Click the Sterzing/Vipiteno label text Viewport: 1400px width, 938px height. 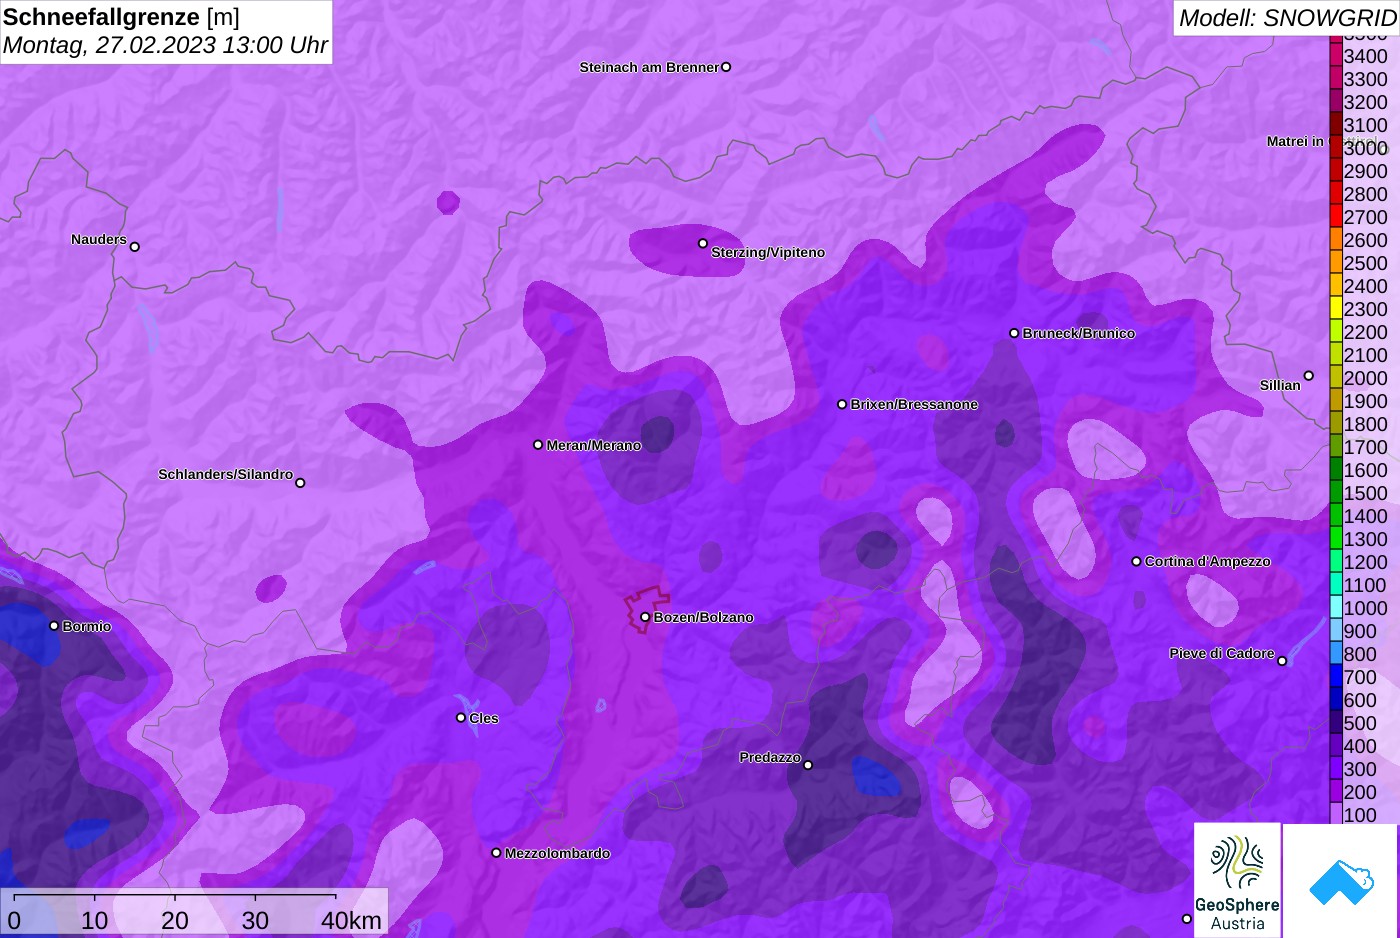(x=768, y=252)
